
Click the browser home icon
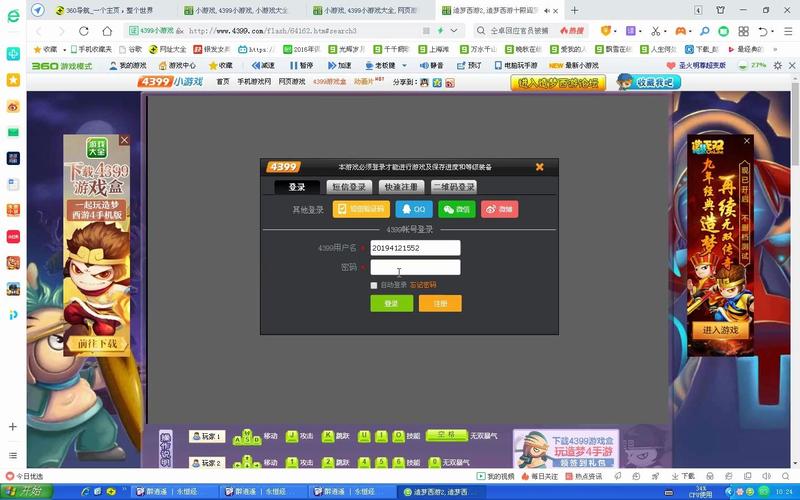[107, 31]
